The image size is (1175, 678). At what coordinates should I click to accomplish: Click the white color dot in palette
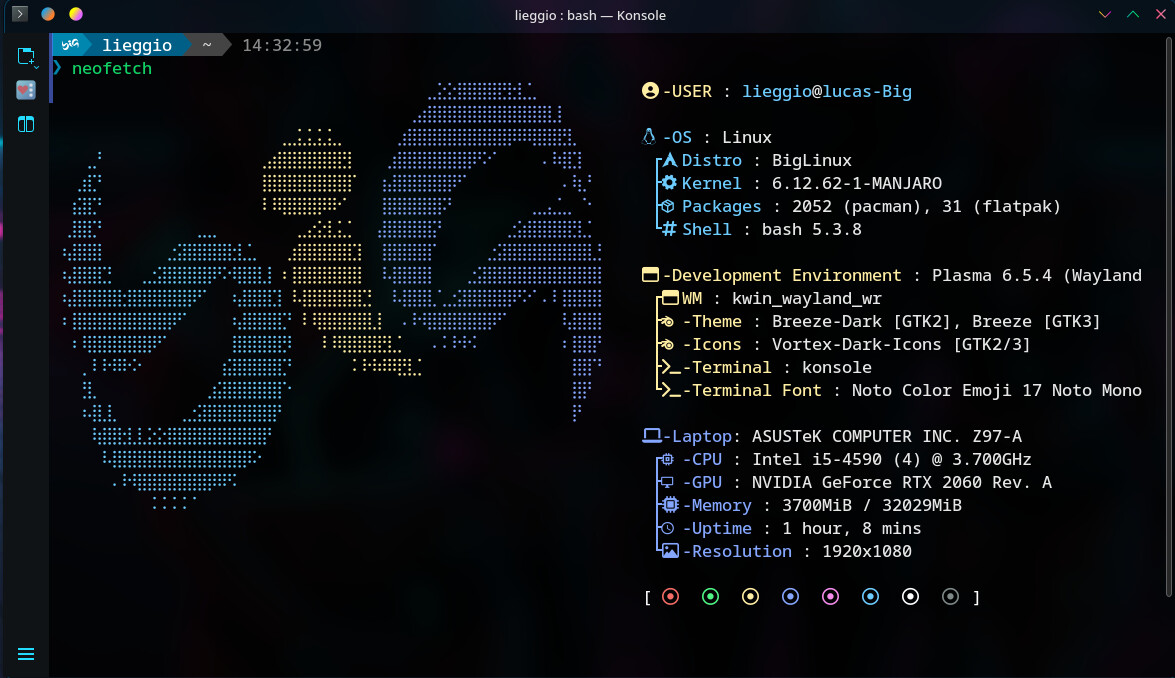[x=910, y=597]
